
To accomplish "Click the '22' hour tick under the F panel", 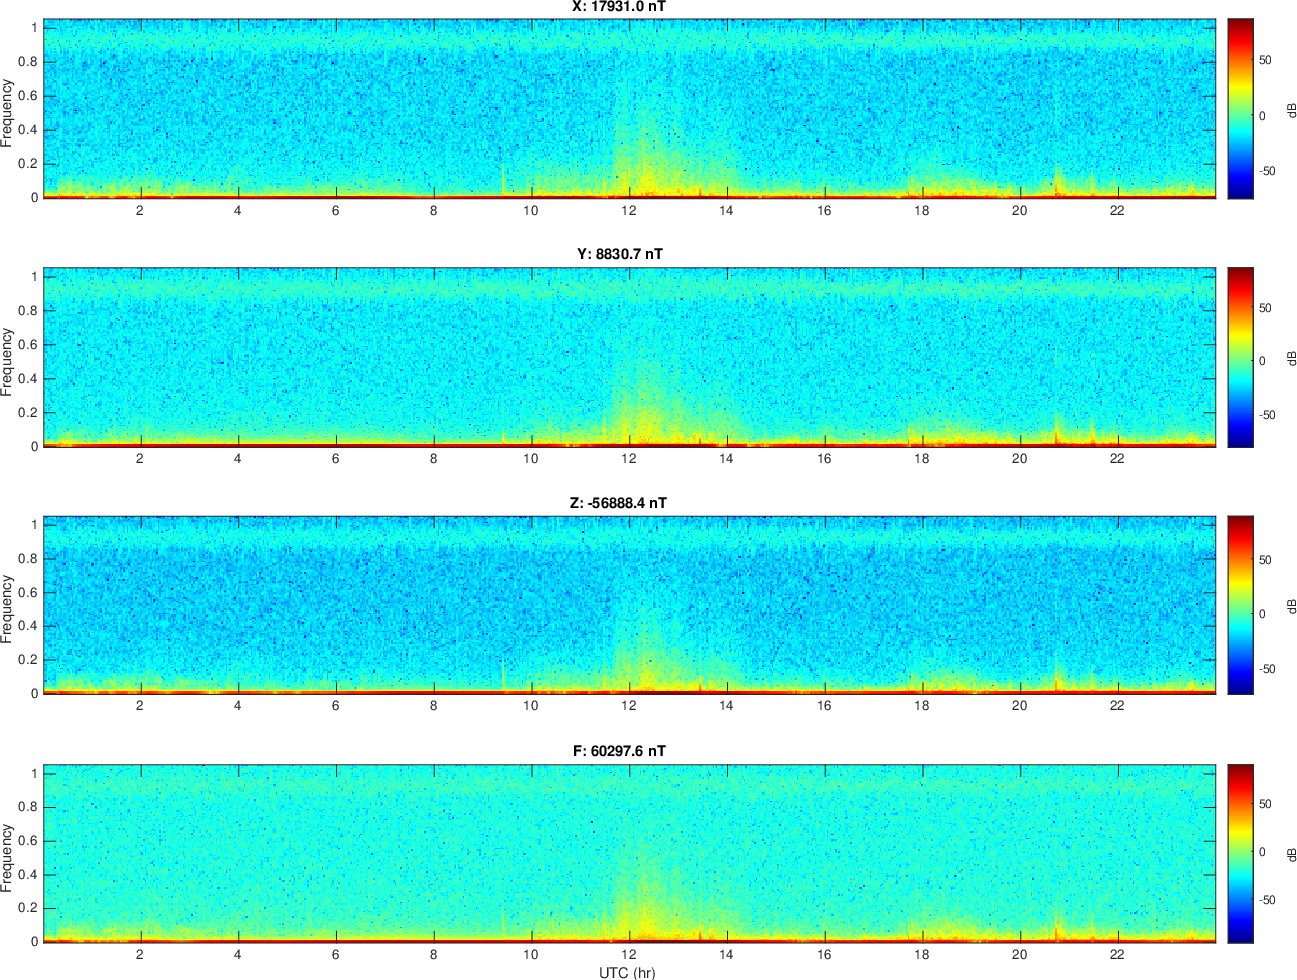I will [x=1117, y=954].
